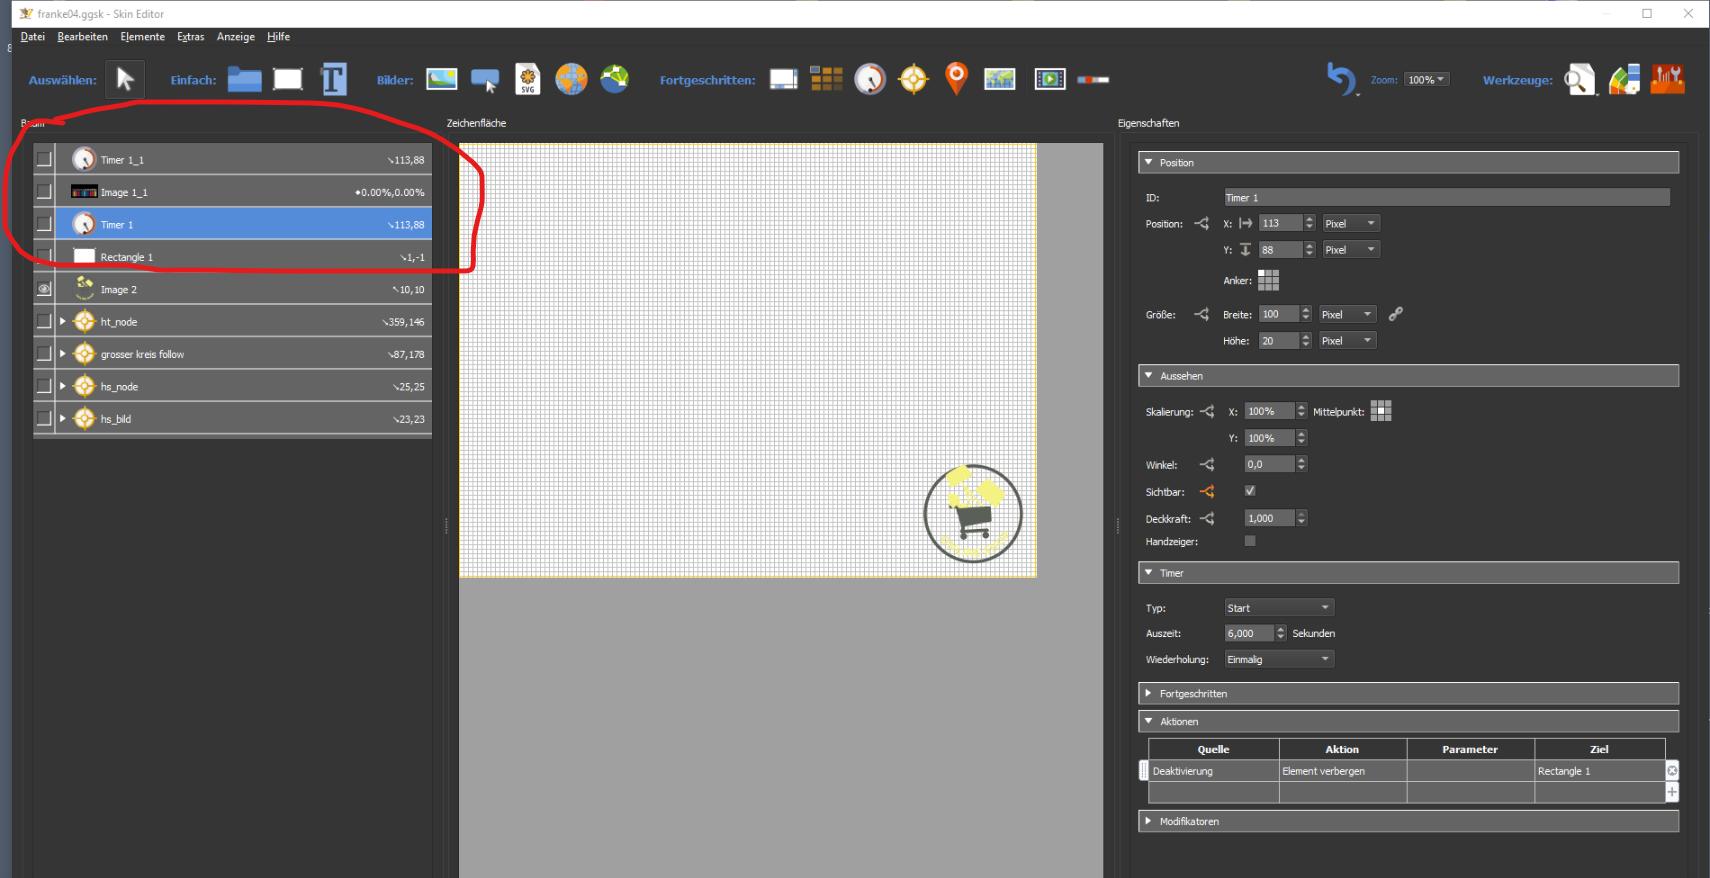Screen dimensions: 1710x878
Task: Add an External Image globe element
Action: (x=571, y=79)
